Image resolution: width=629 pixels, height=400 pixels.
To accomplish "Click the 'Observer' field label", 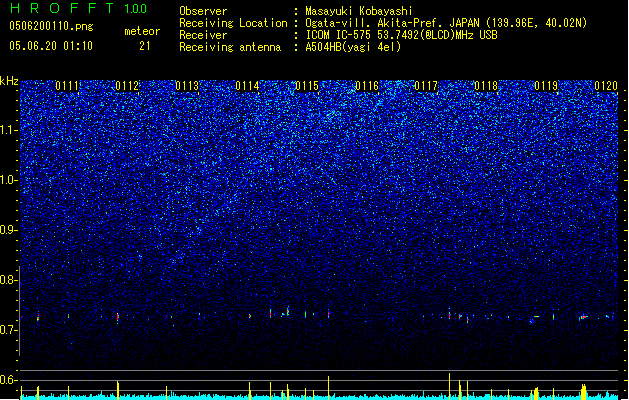I will [x=203, y=11].
